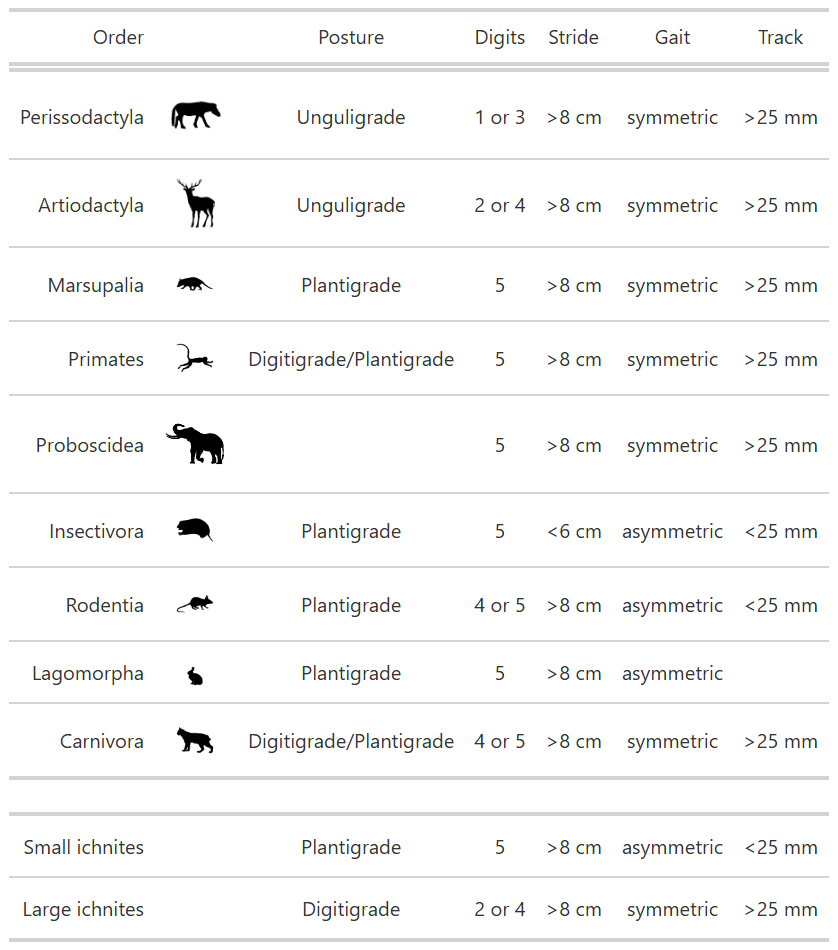Select the Small ichnites row label
The width and height of the screenshot is (838, 950).
click(84, 848)
